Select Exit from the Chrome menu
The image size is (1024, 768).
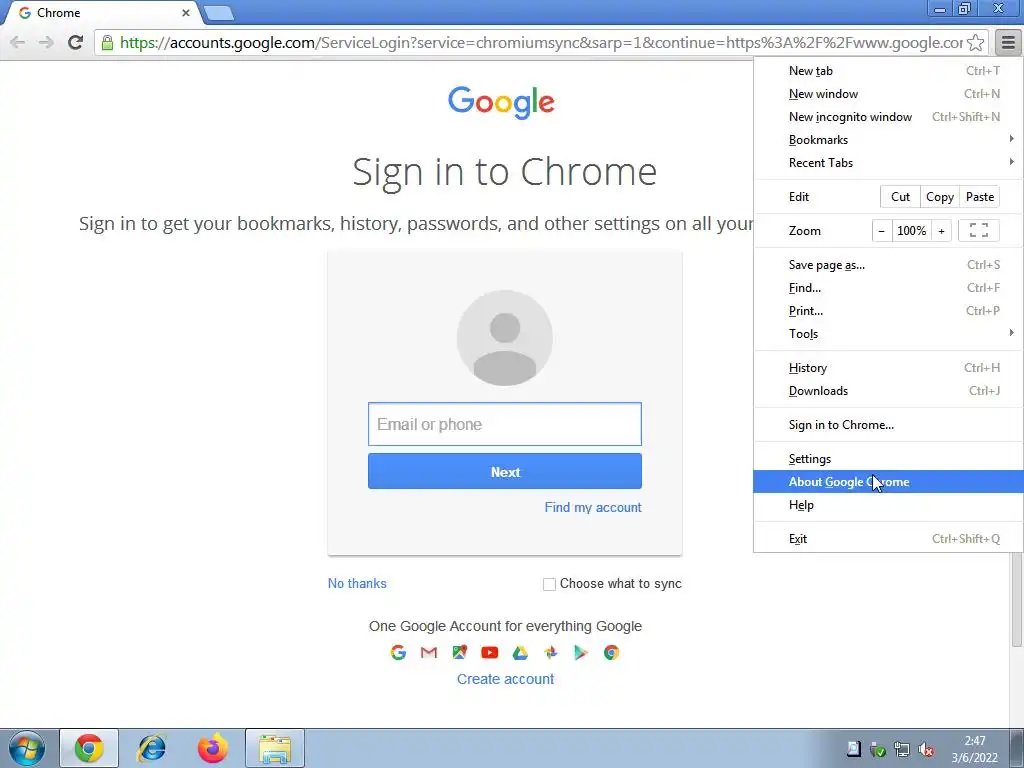click(x=888, y=539)
